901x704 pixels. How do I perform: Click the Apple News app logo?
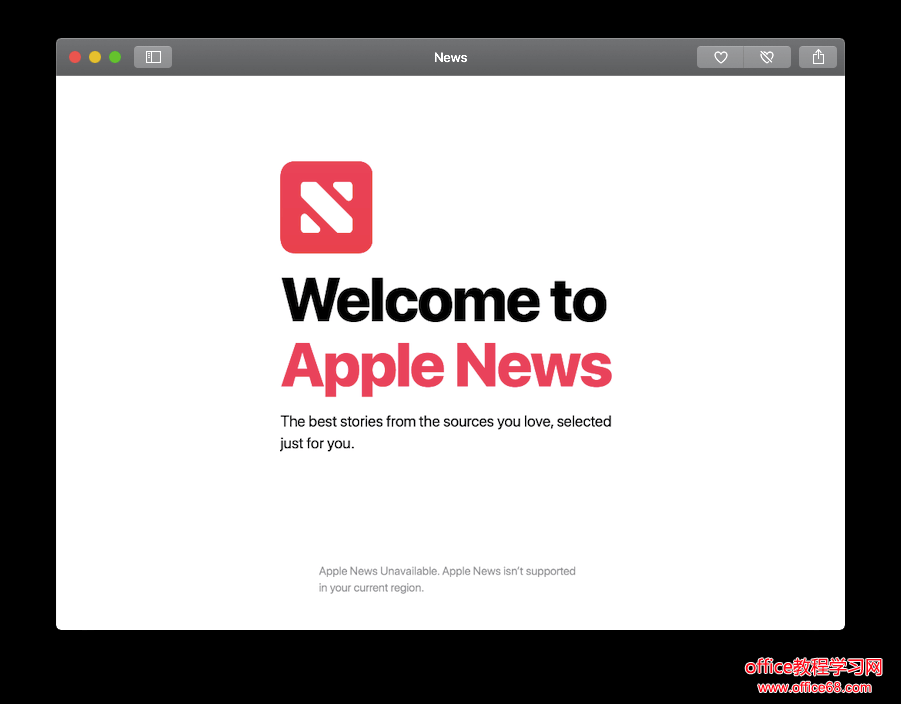pyautogui.click(x=326, y=207)
